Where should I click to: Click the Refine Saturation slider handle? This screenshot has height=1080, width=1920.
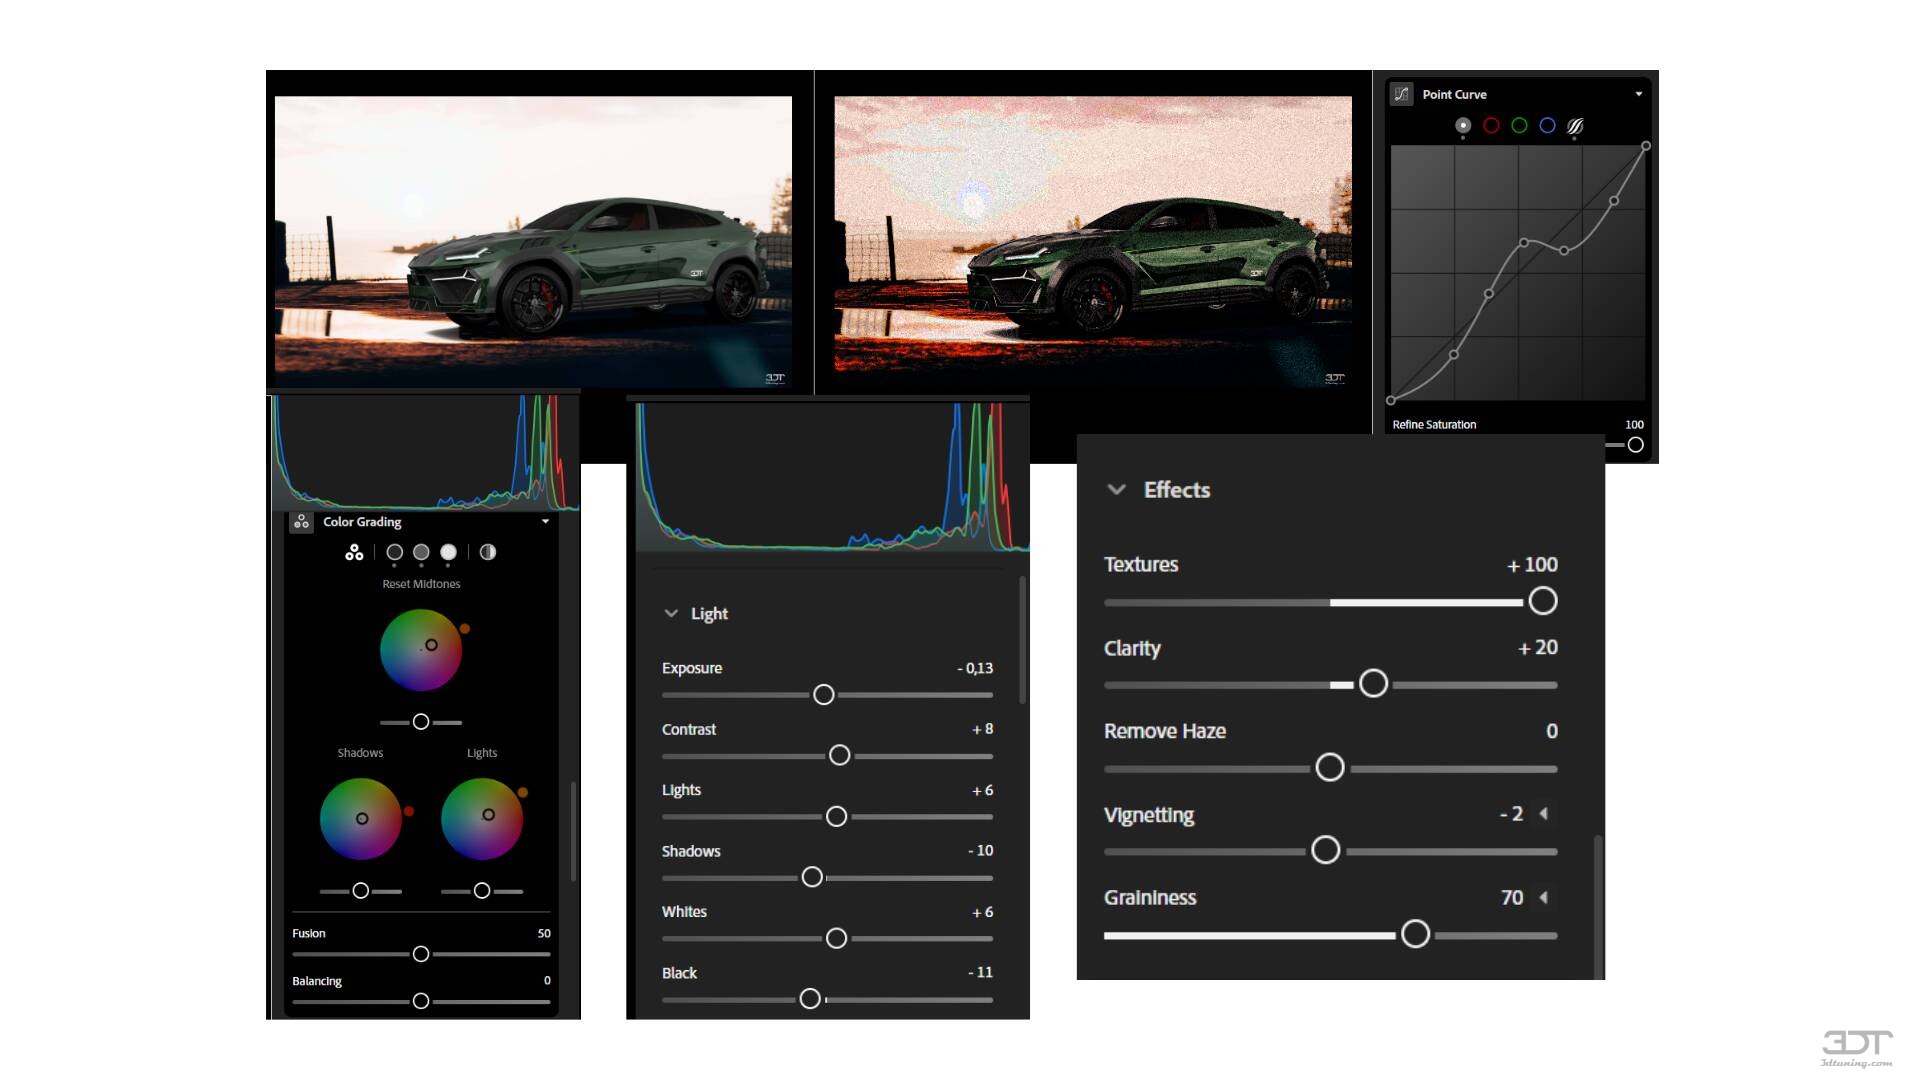(1635, 445)
